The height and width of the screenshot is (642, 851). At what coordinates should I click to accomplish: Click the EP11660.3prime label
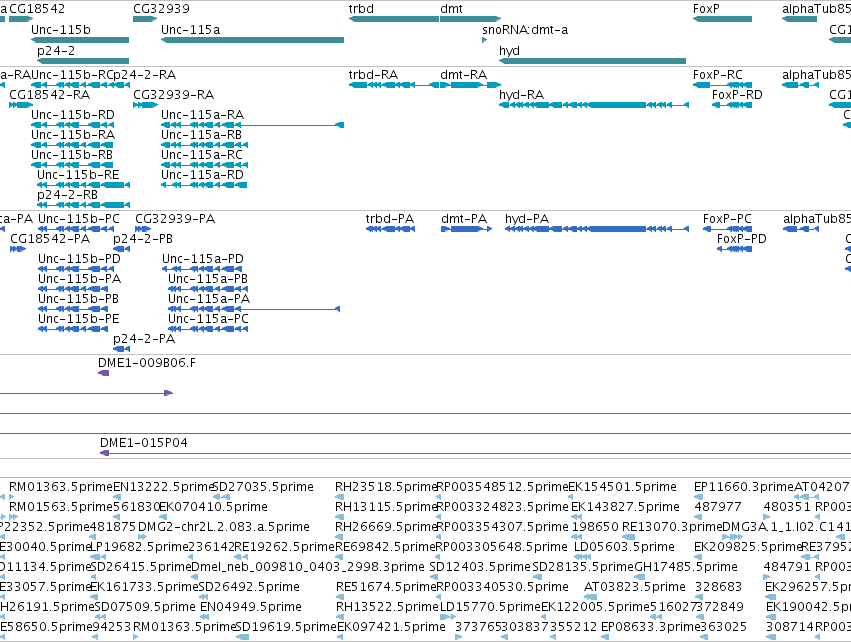point(744,487)
